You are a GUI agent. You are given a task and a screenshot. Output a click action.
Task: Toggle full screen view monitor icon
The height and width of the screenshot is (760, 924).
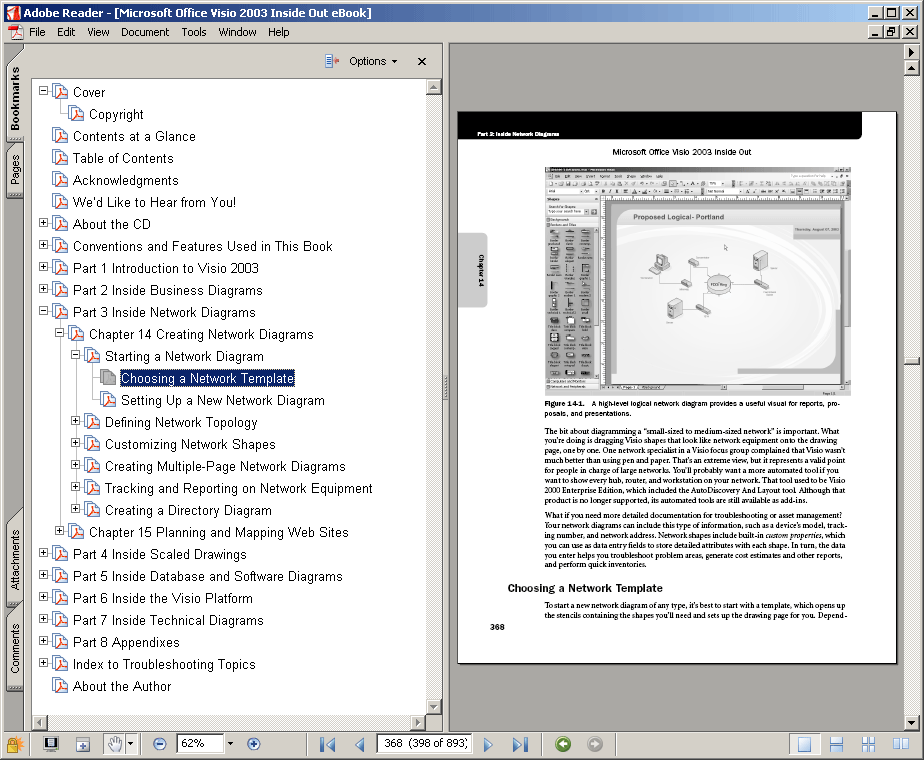tap(51, 744)
